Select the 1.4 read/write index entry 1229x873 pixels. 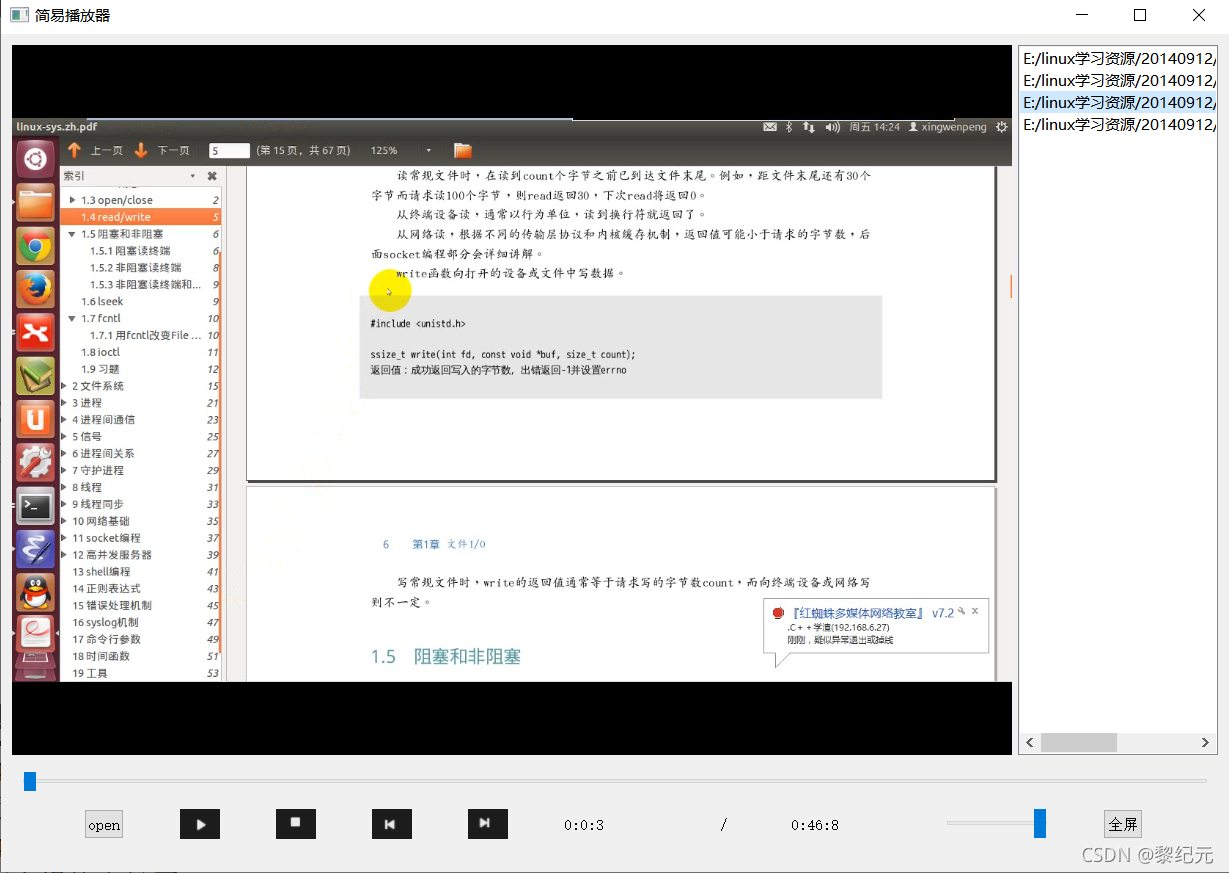pyautogui.click(x=140, y=217)
